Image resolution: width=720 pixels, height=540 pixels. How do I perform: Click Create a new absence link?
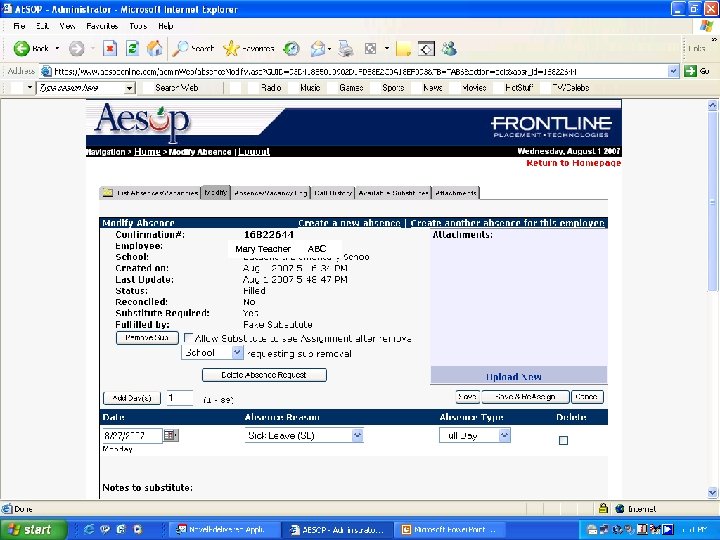(x=349, y=223)
